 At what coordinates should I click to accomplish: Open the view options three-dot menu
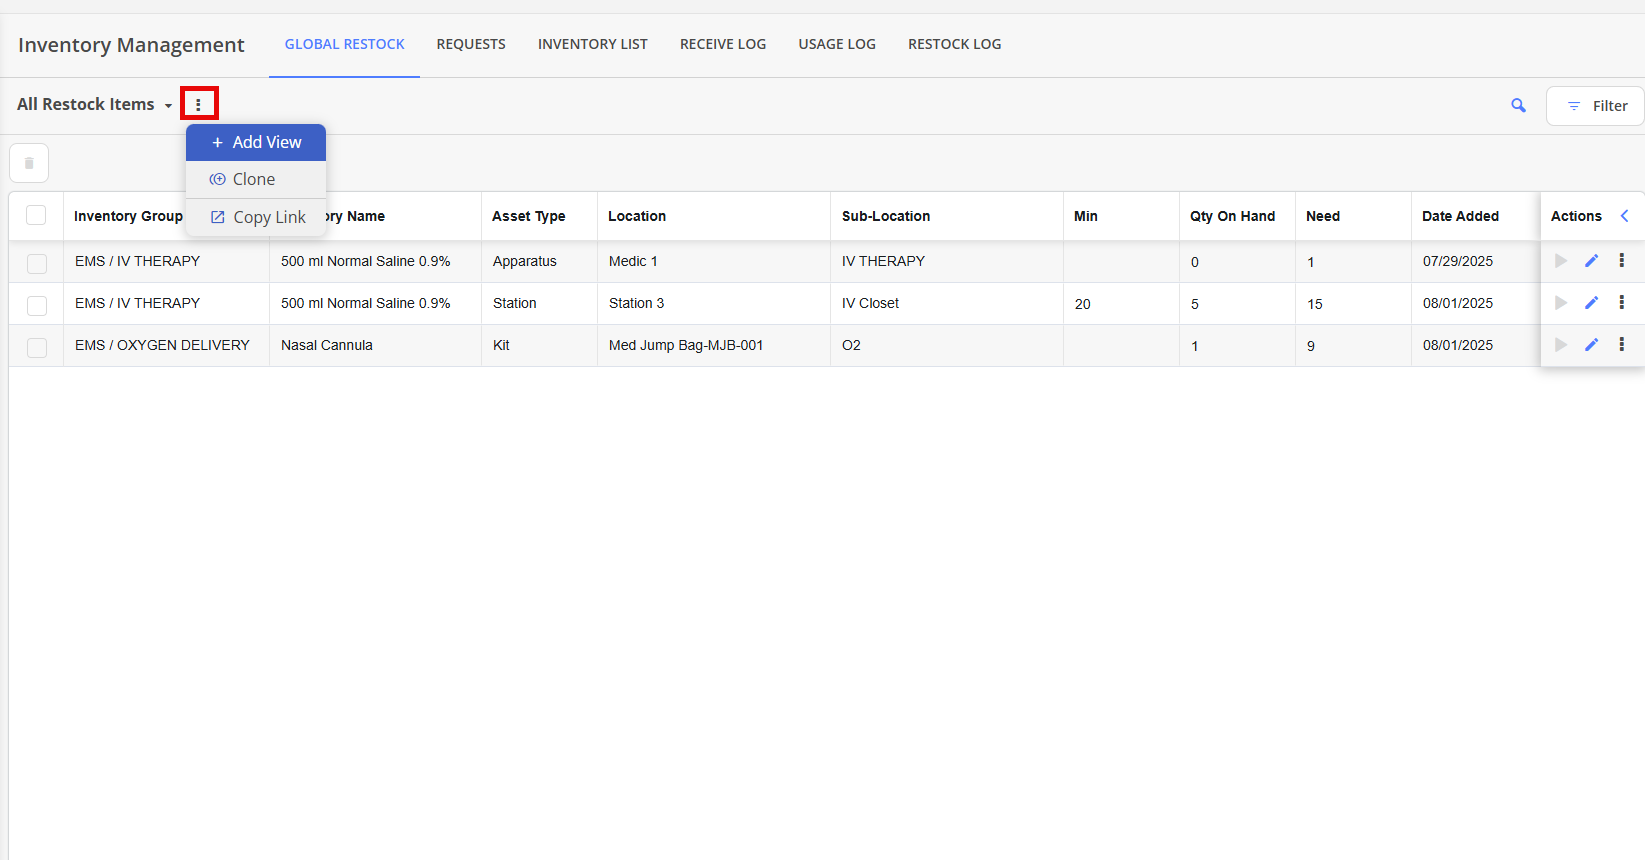point(199,104)
